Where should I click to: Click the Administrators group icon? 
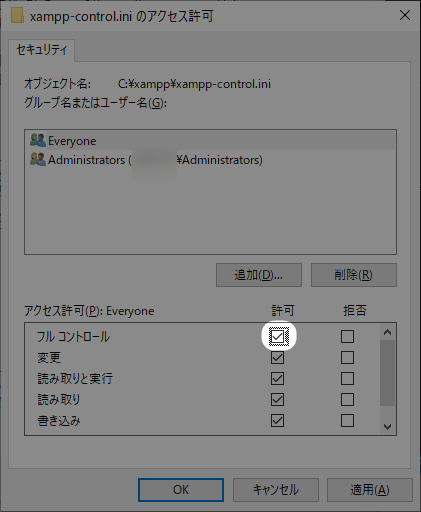click(38, 159)
